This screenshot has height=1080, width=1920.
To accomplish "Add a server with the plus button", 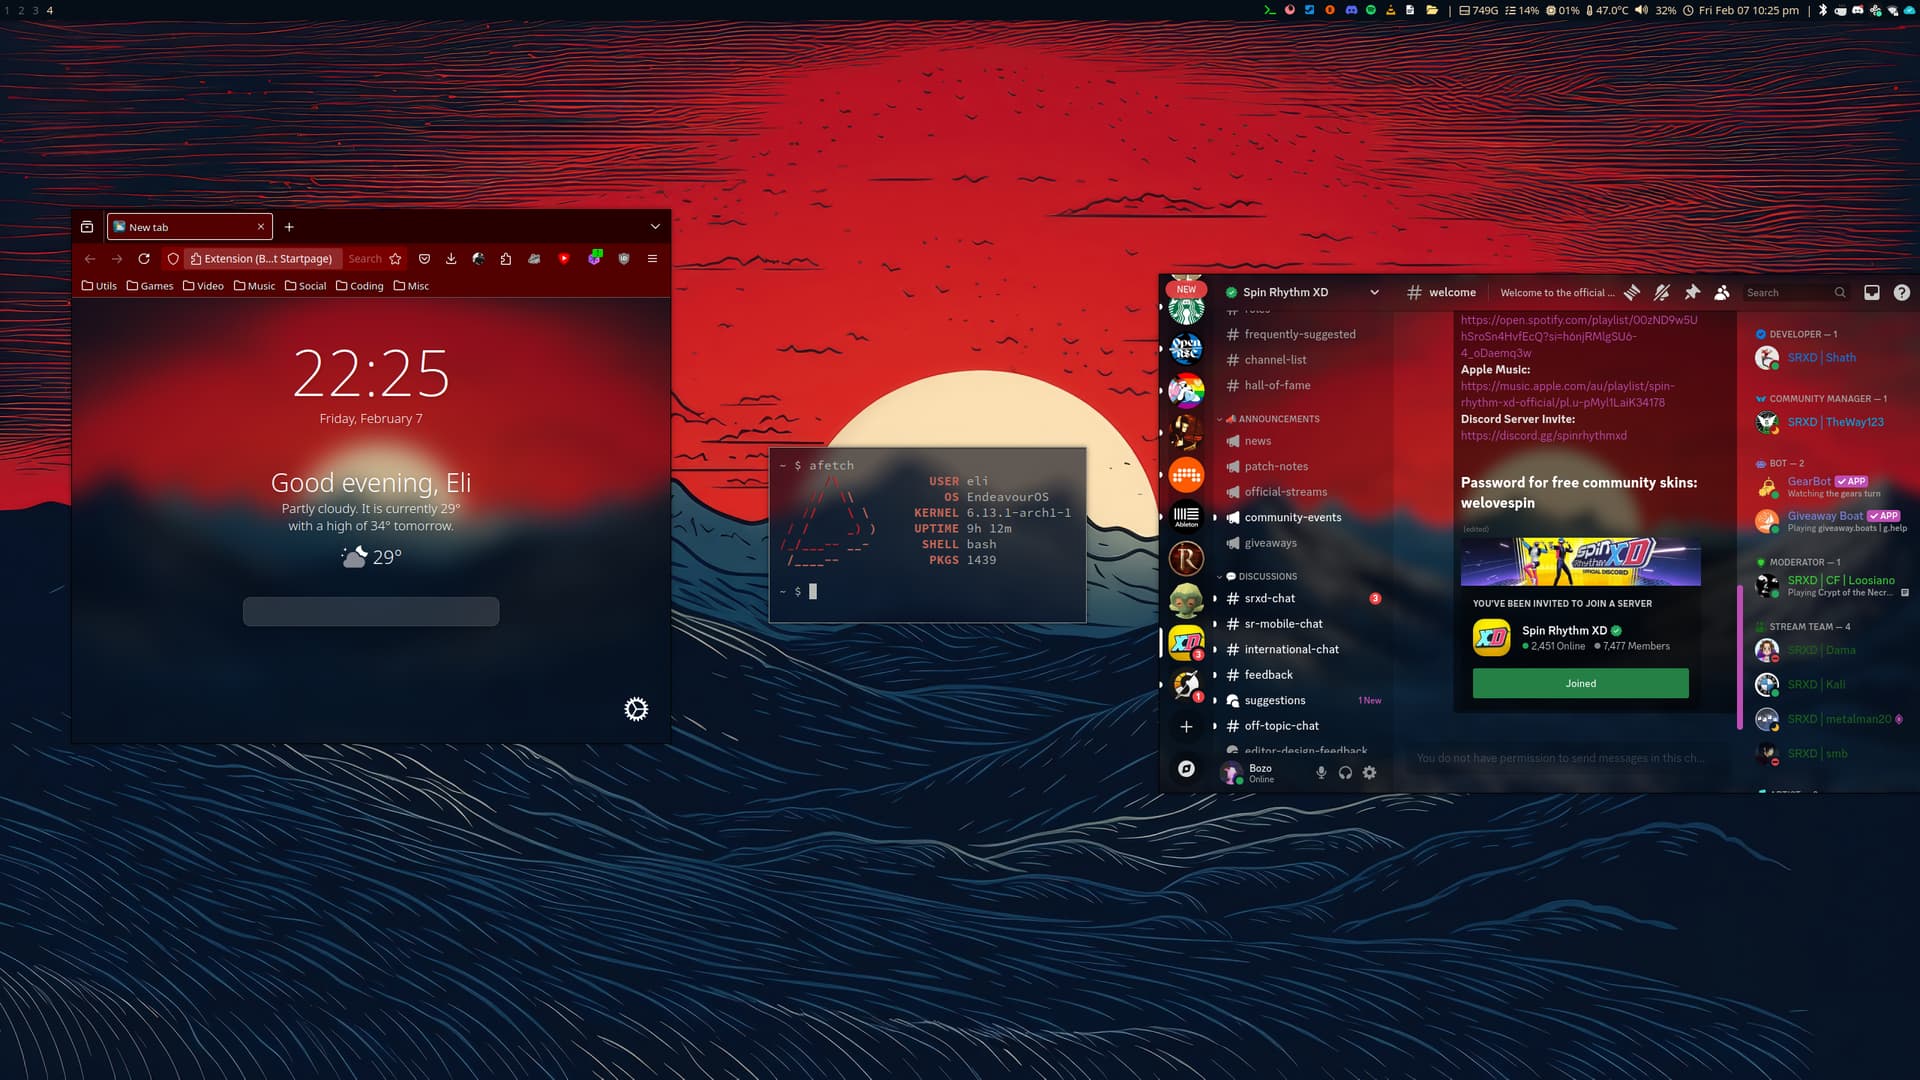I will click(1186, 726).
